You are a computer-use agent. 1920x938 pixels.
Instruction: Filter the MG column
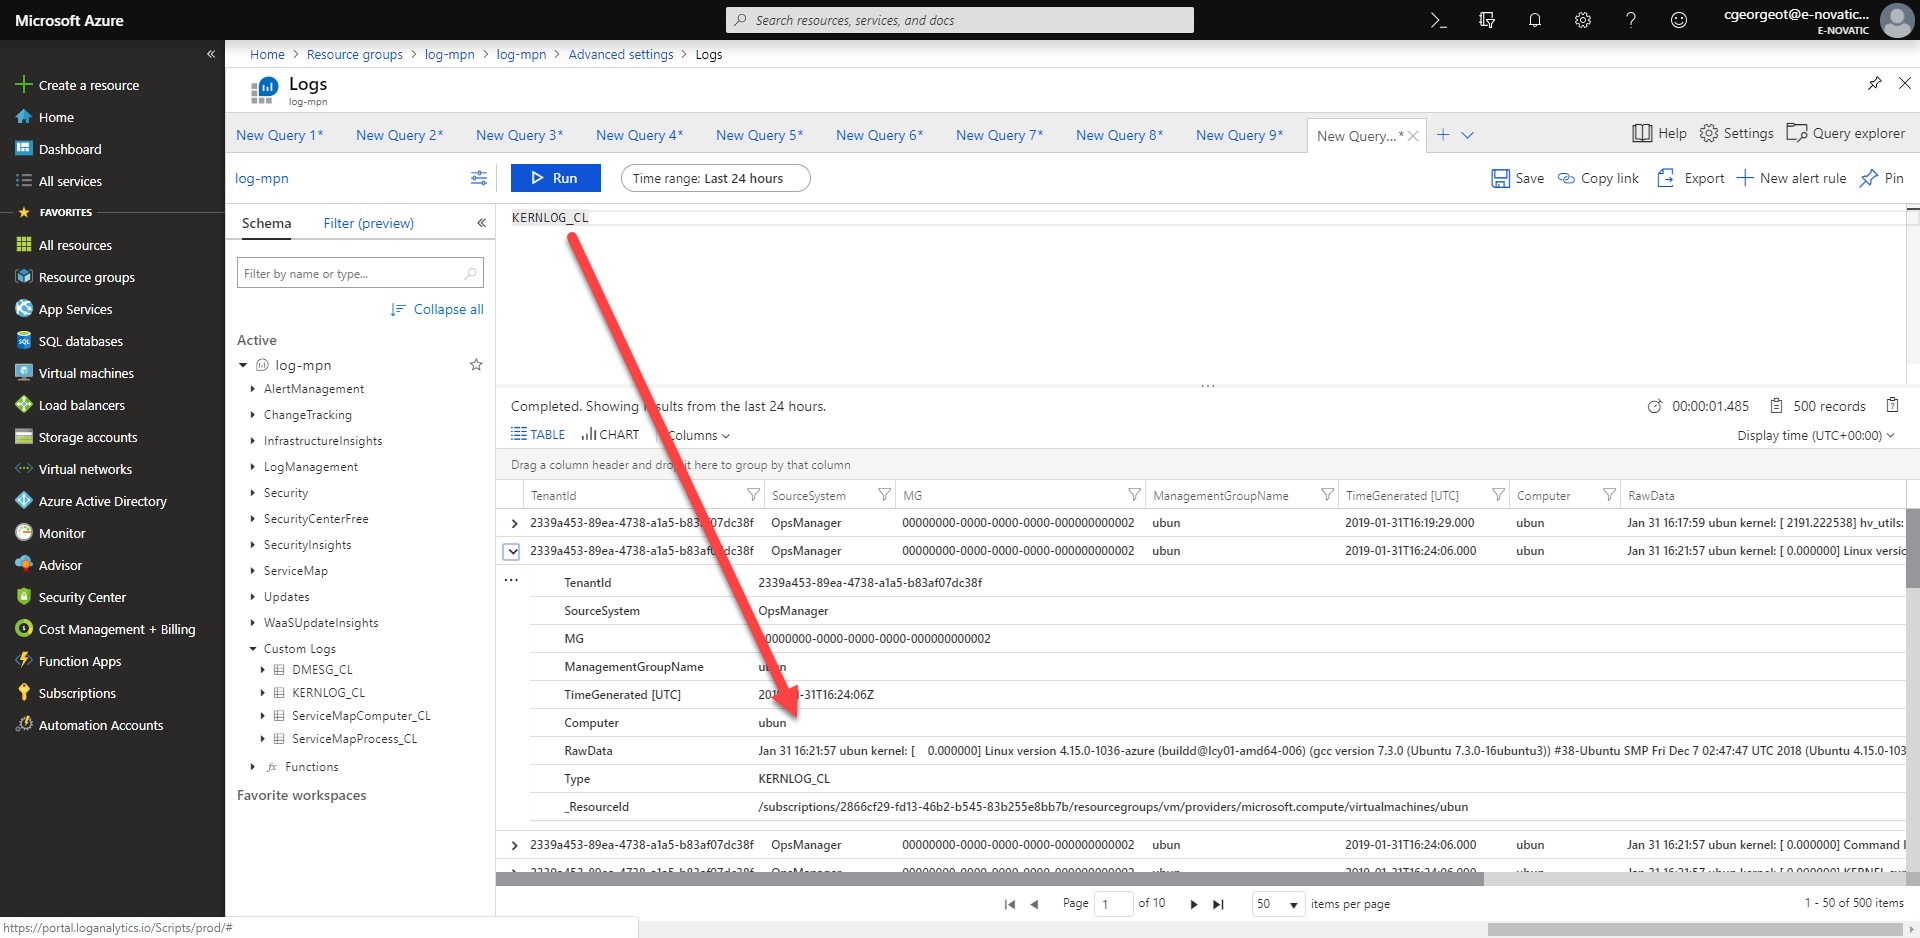(x=1134, y=495)
